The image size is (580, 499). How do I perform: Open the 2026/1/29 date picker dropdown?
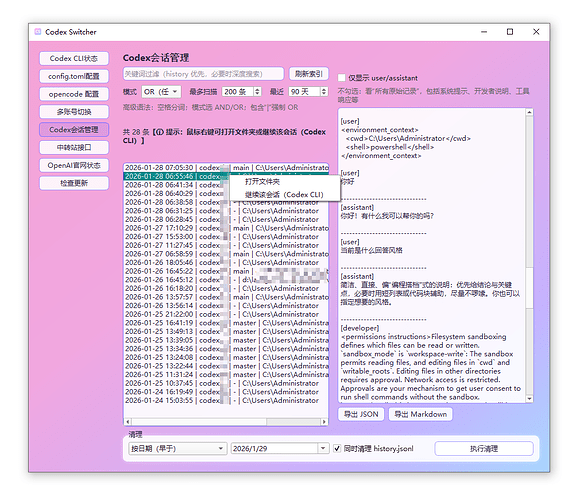coord(323,449)
